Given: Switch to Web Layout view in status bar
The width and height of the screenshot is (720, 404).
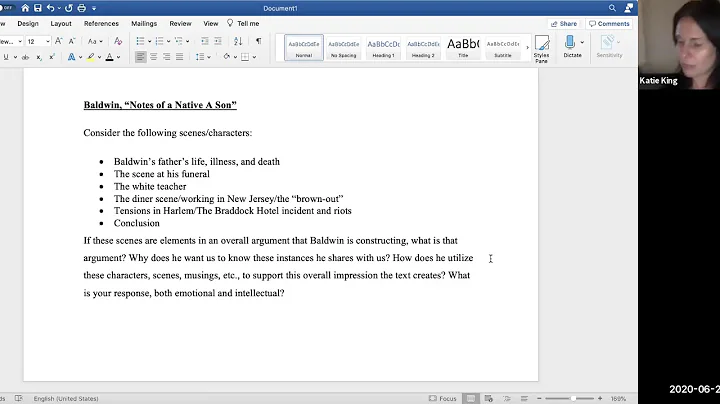Looking at the screenshot, I should tap(489, 398).
